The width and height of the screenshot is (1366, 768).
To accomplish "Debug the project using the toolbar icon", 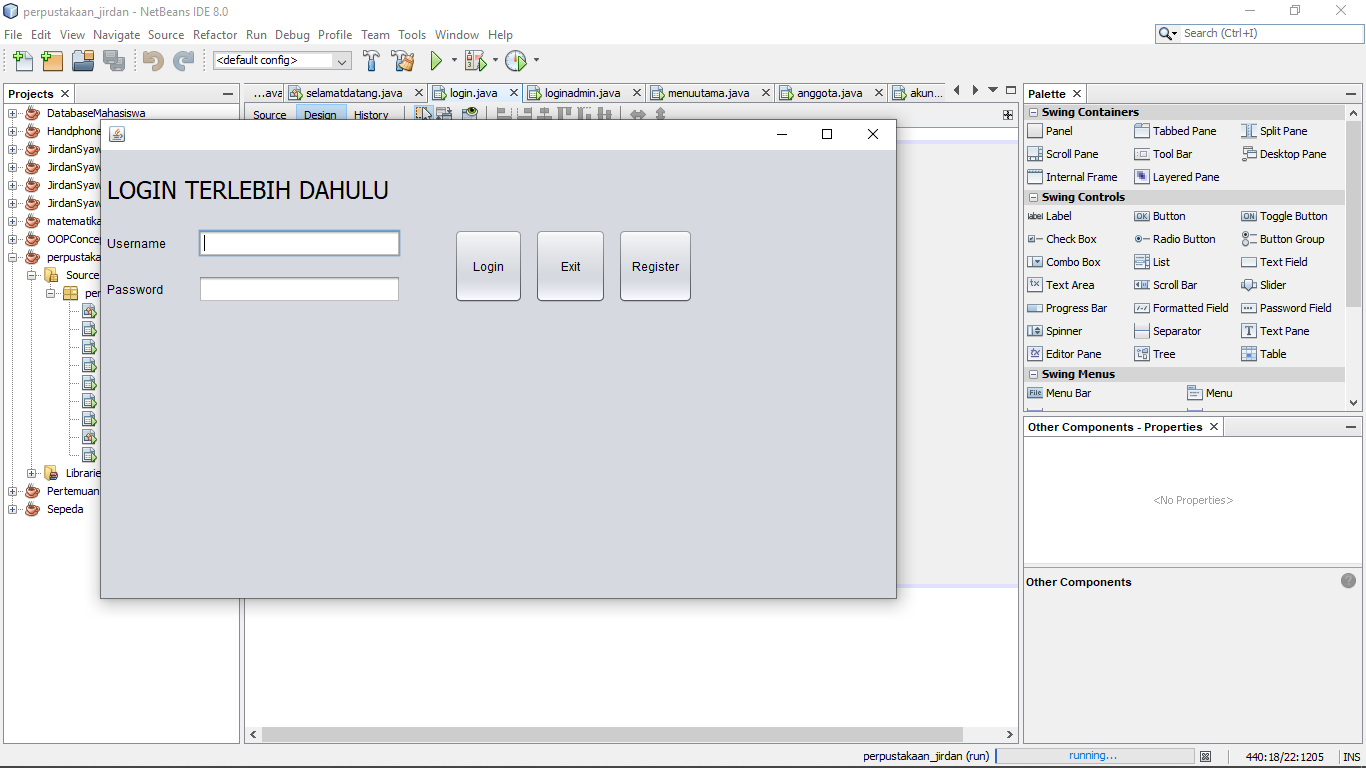I will pyautogui.click(x=475, y=61).
